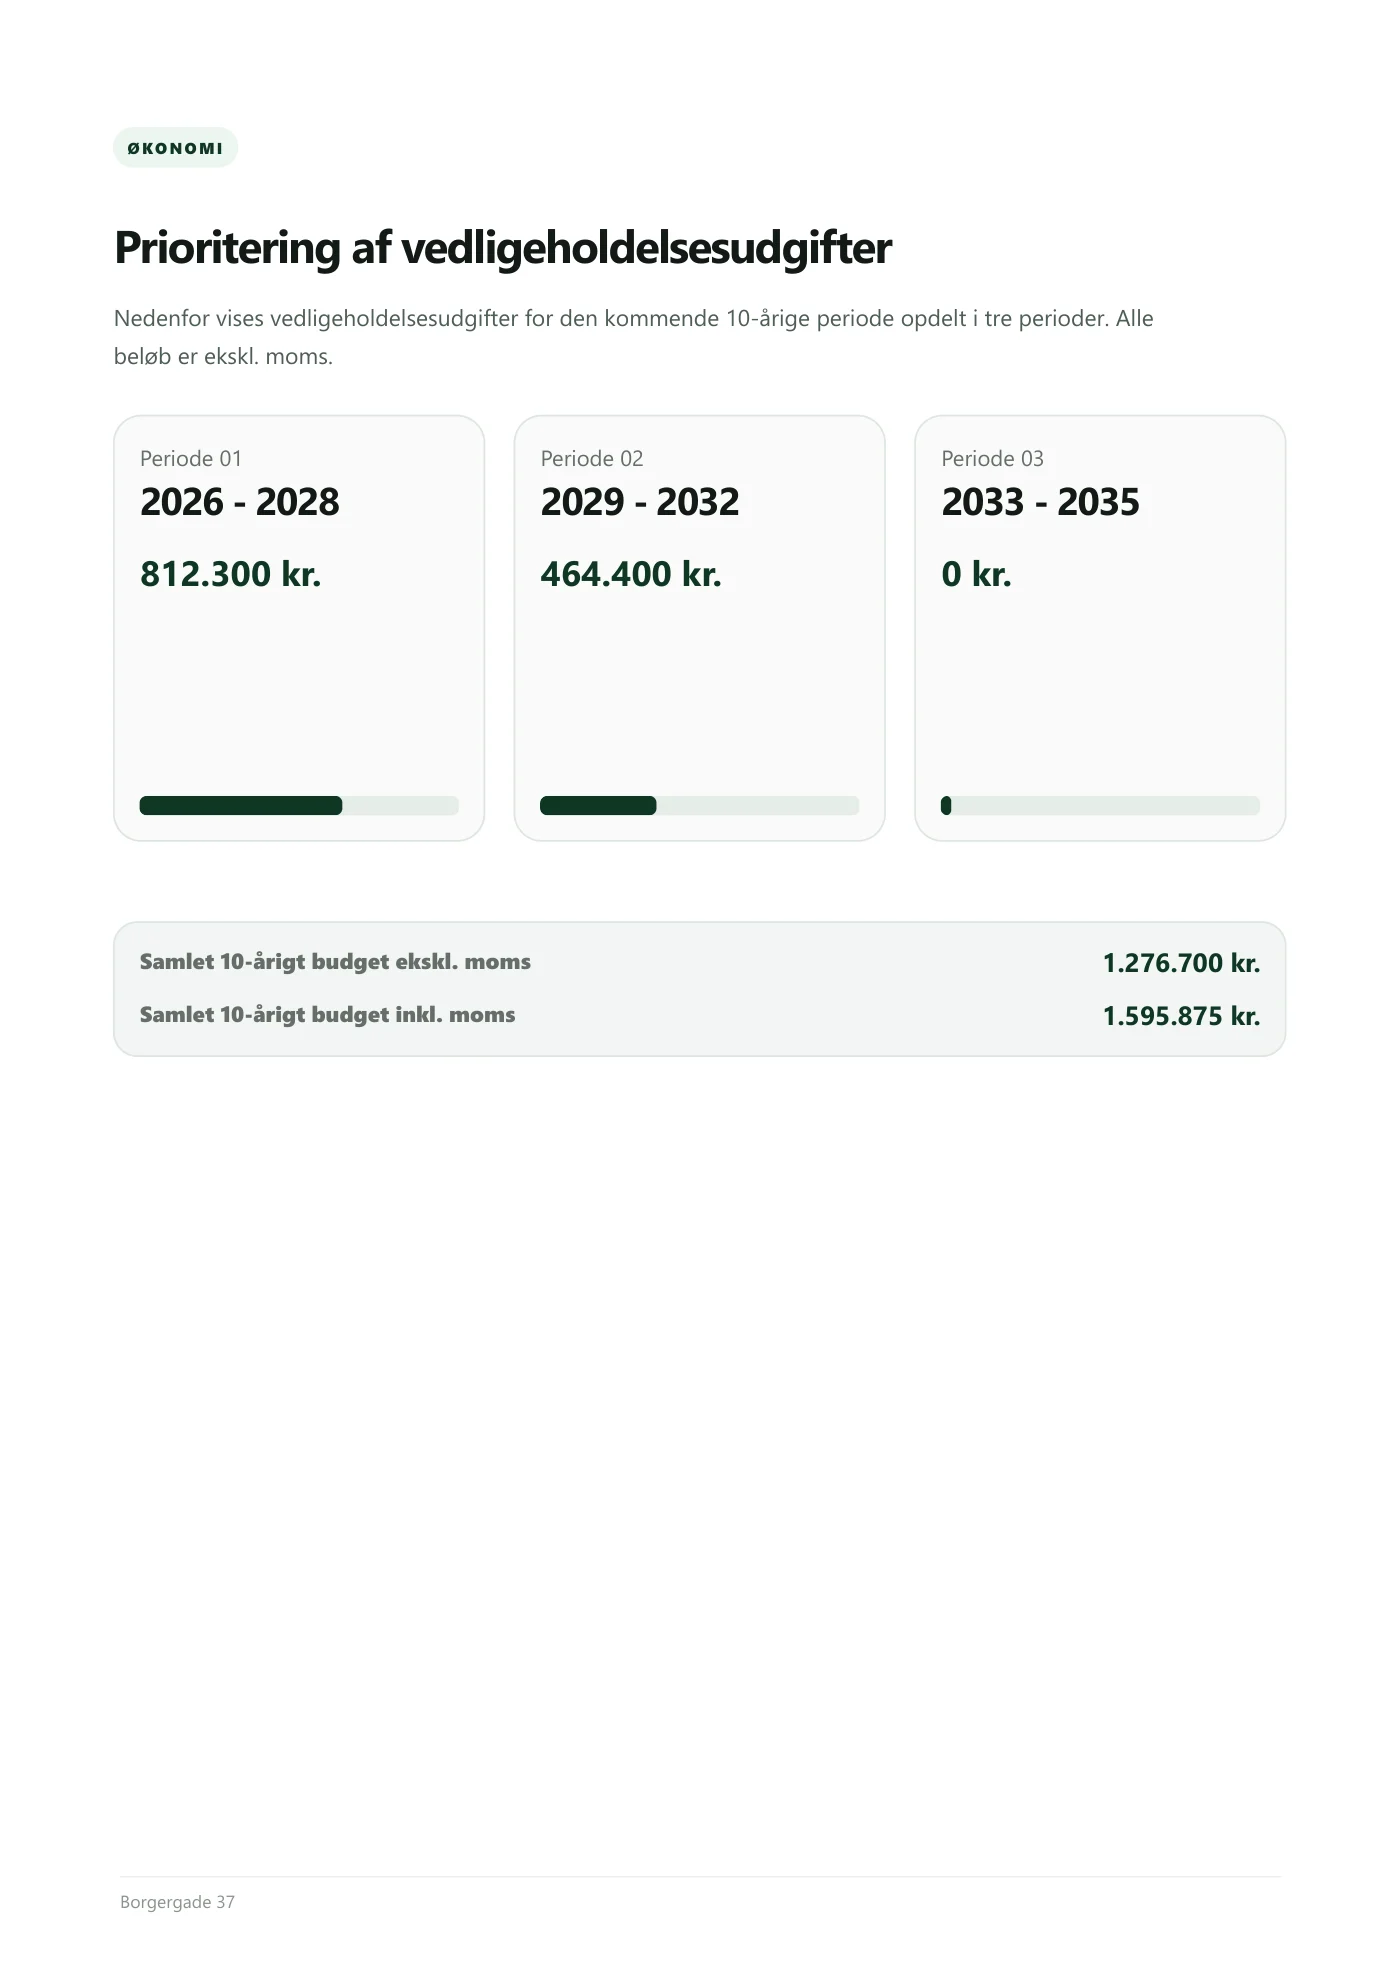1400x1981 pixels.
Task: Select the page heading Prioritering af vedligeholdelsesudgifter
Action: click(502, 248)
